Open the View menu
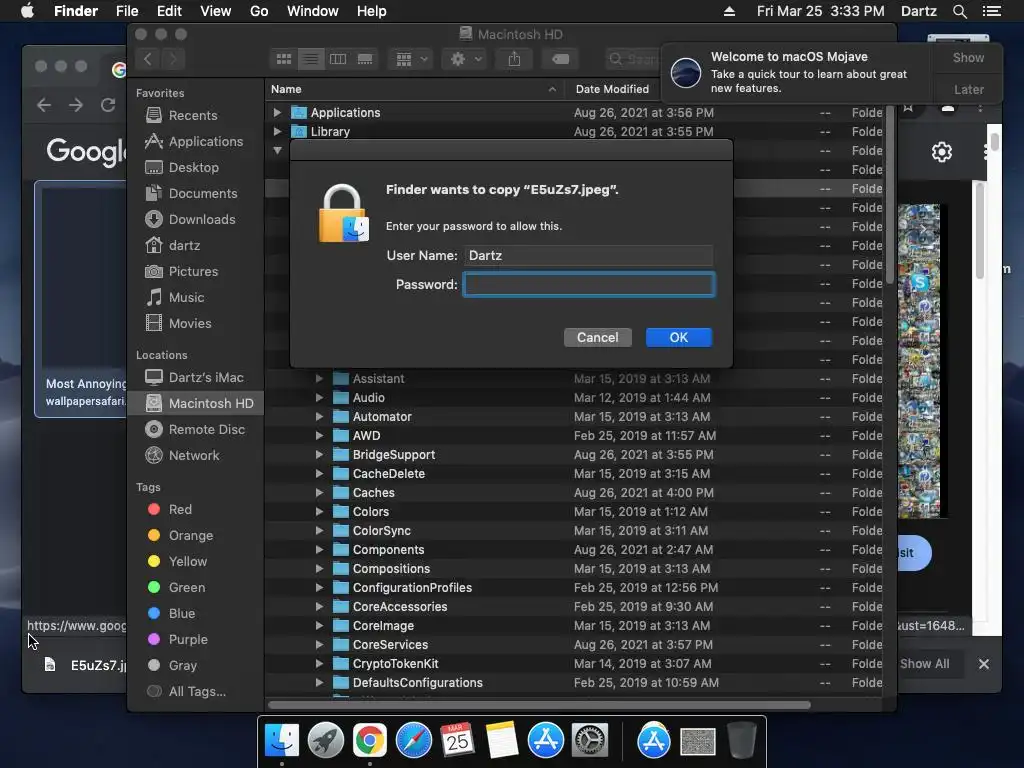The height and width of the screenshot is (768, 1024). [x=216, y=11]
